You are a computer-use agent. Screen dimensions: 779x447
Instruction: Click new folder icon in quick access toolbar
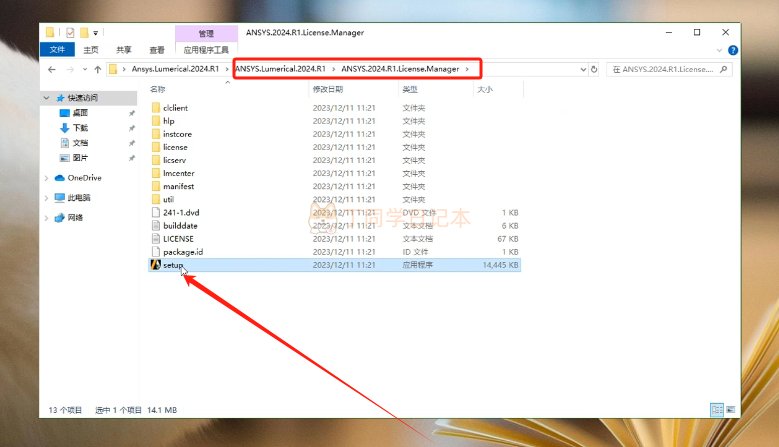[84, 33]
